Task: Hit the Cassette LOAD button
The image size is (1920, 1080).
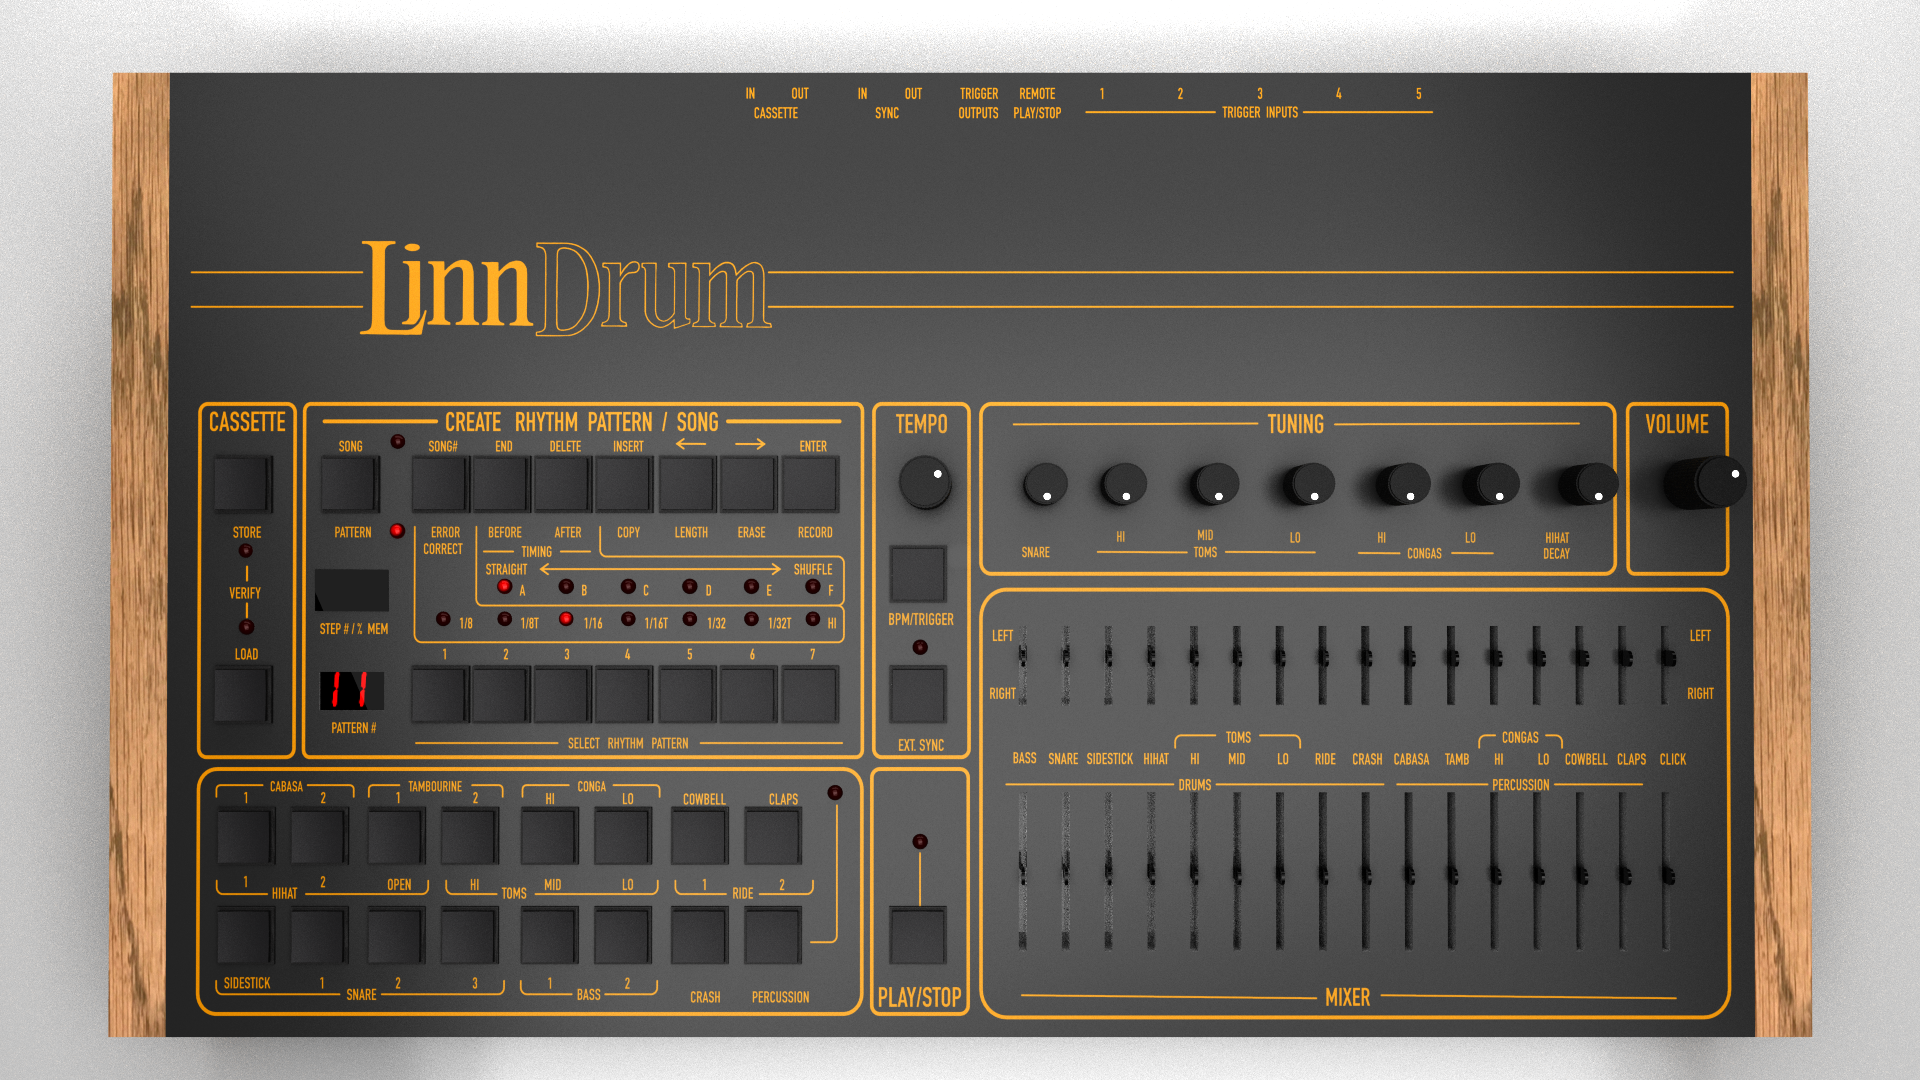Action: click(x=242, y=694)
